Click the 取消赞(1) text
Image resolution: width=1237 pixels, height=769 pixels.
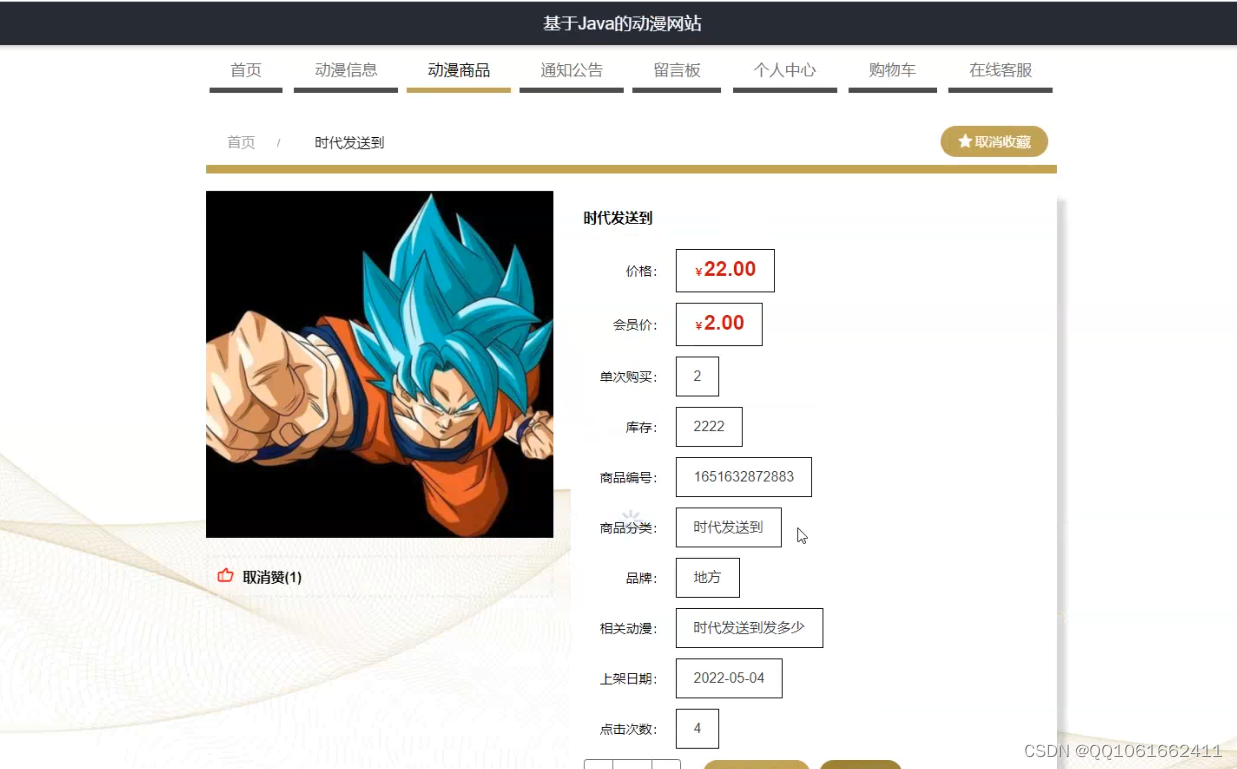click(x=272, y=577)
